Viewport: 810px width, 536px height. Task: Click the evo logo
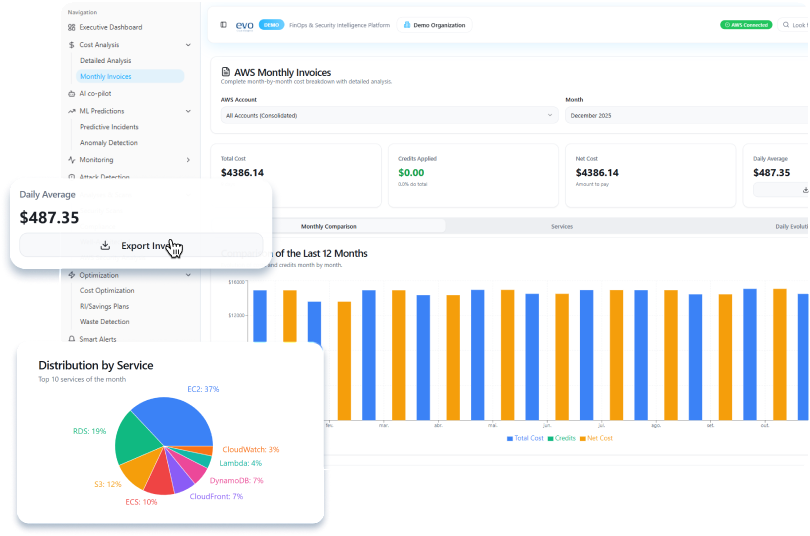click(x=244, y=25)
